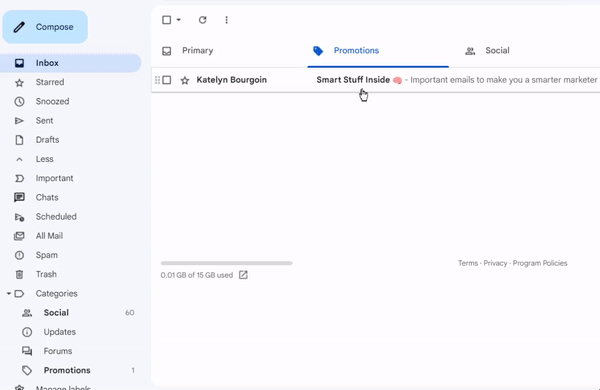Open Important folder label
The width and height of the screenshot is (600, 390).
click(54, 178)
